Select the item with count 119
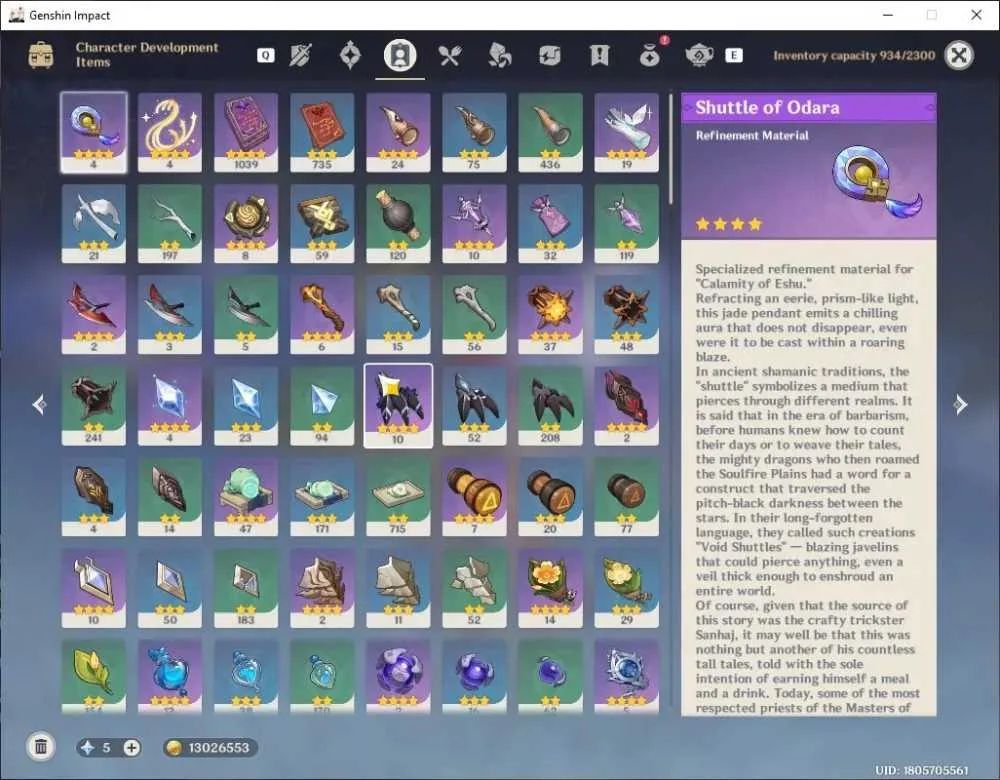The height and width of the screenshot is (780, 1000). (x=626, y=224)
